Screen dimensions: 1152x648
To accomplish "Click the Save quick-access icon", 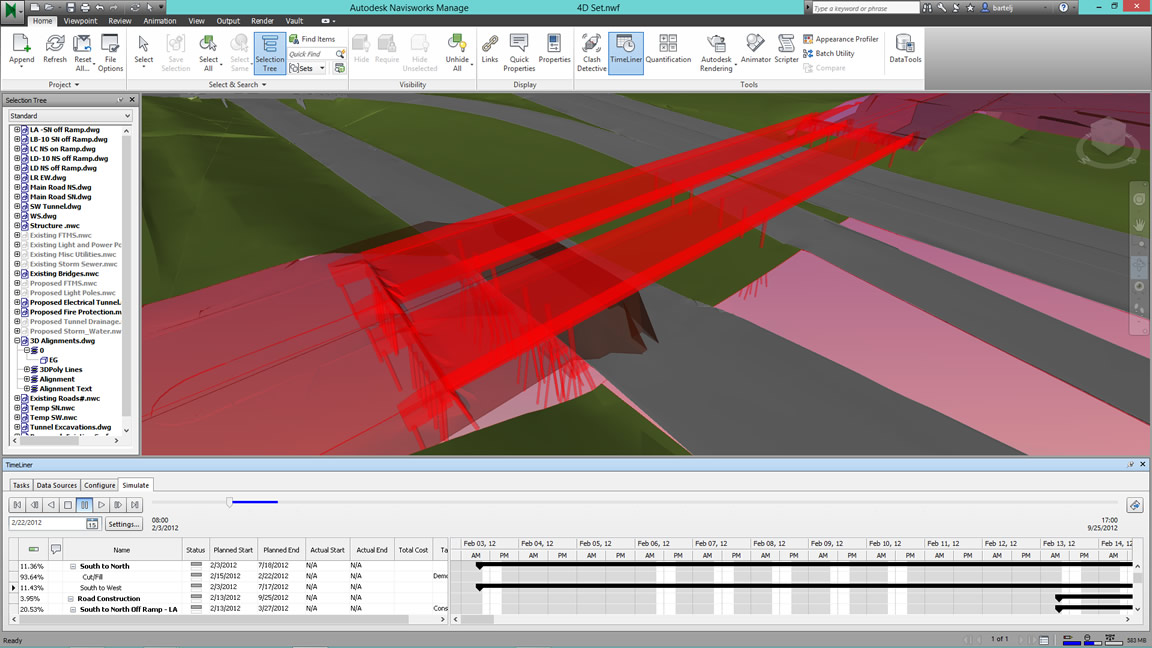I will [x=70, y=7].
